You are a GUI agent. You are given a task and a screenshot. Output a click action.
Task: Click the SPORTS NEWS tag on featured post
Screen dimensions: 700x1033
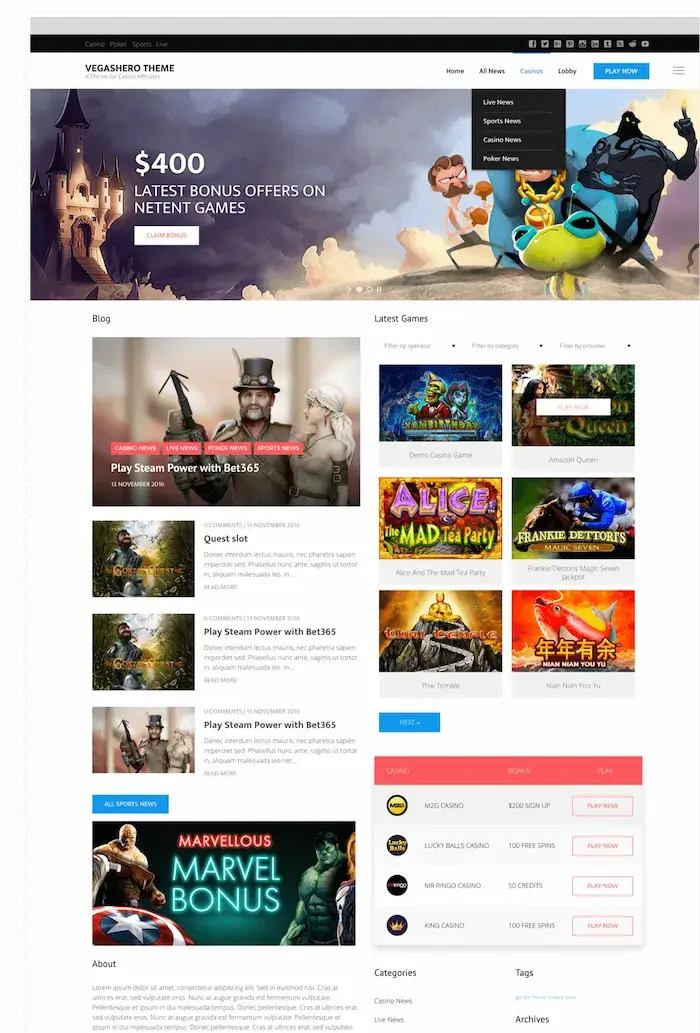tap(279, 448)
